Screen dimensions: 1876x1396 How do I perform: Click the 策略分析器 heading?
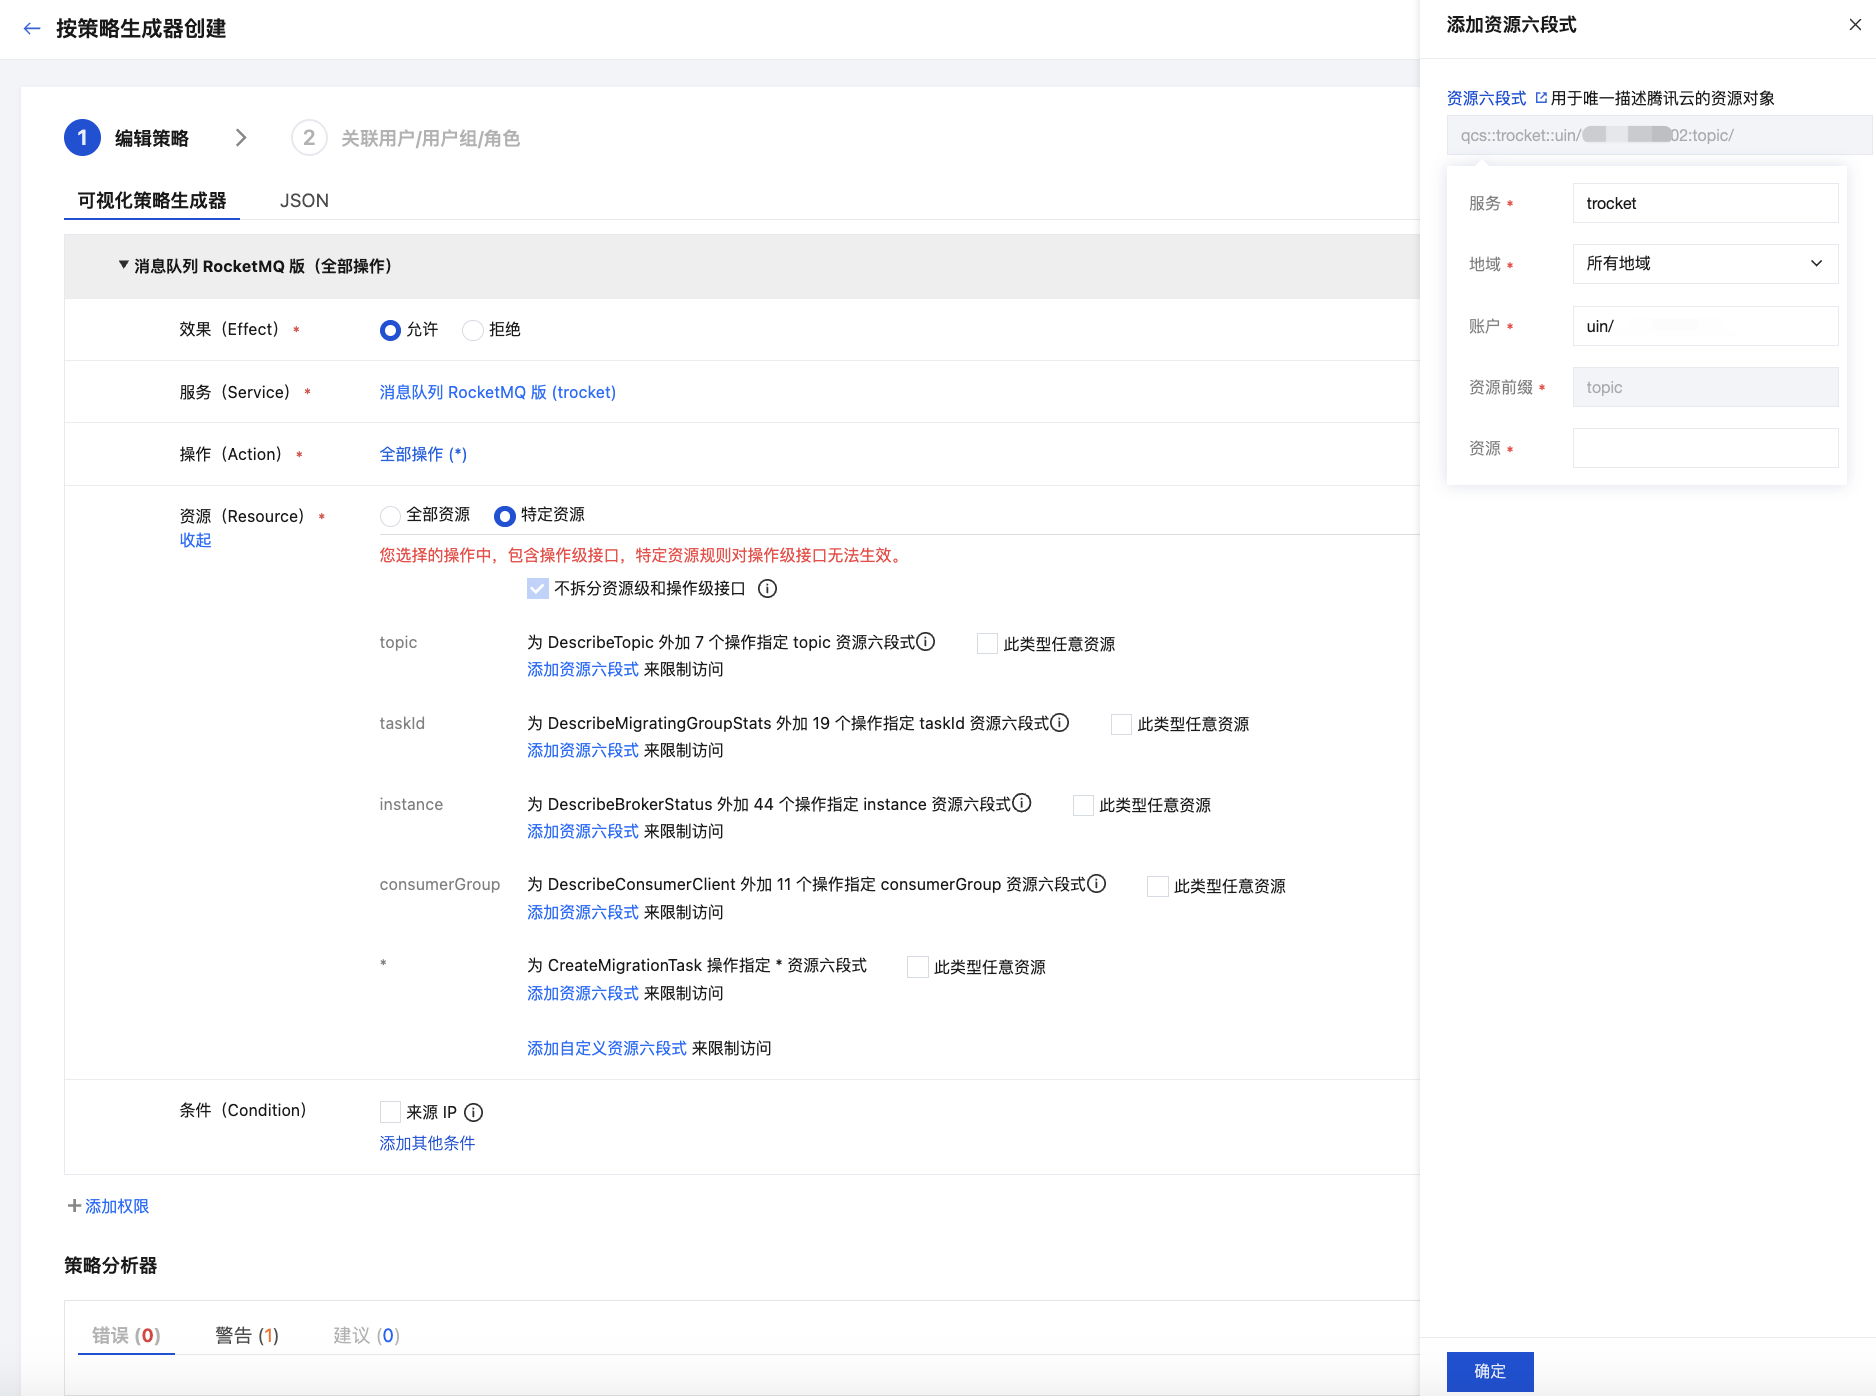[110, 1265]
